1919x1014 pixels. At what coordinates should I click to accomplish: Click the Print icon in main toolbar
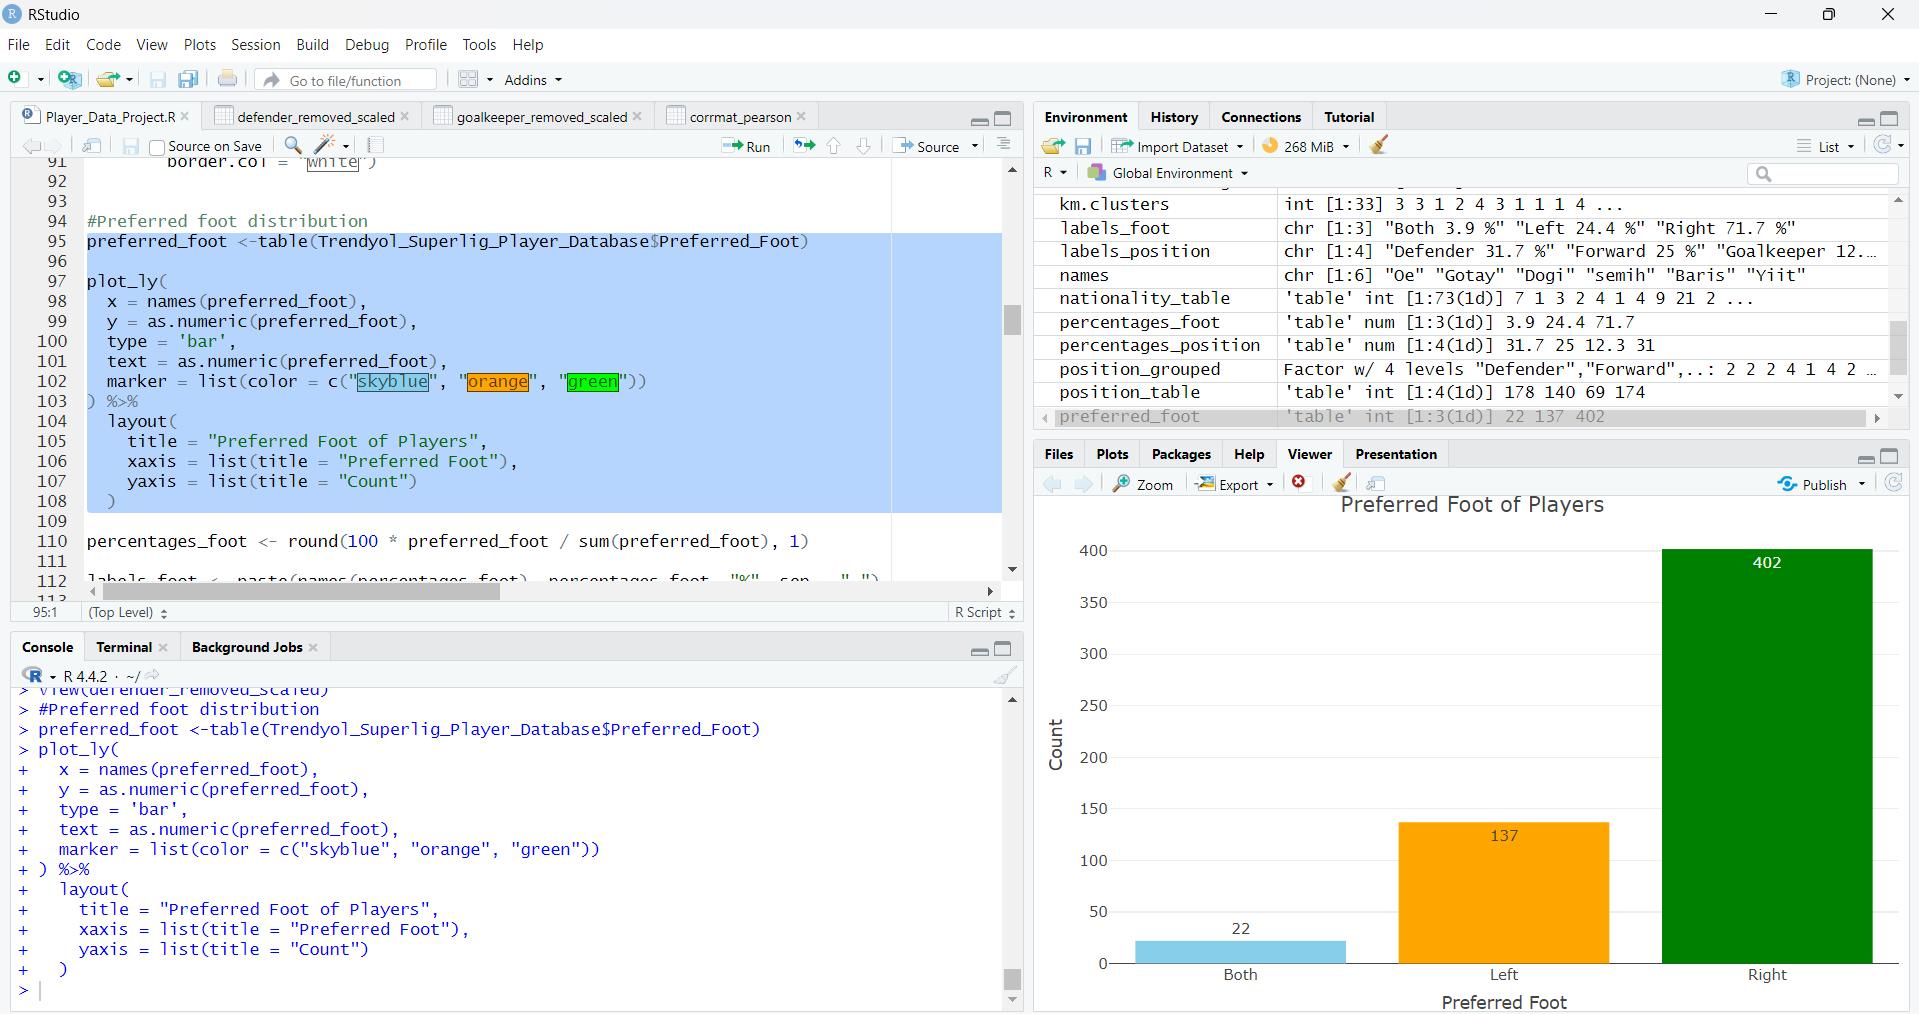point(228,79)
